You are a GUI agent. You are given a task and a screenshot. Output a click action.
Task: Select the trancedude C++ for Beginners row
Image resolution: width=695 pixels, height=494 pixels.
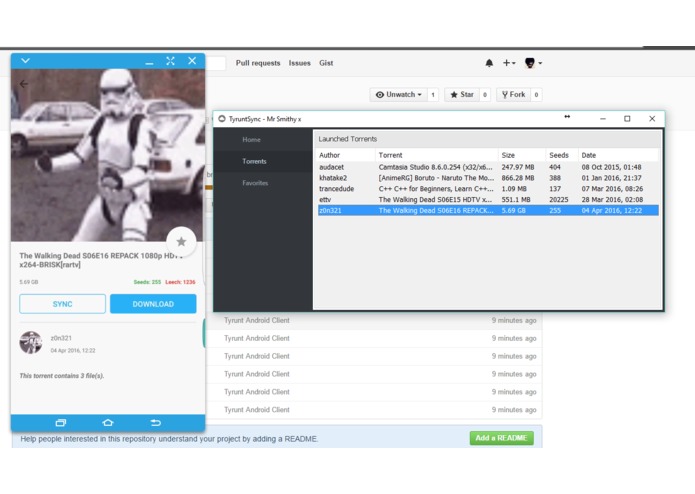click(x=488, y=189)
